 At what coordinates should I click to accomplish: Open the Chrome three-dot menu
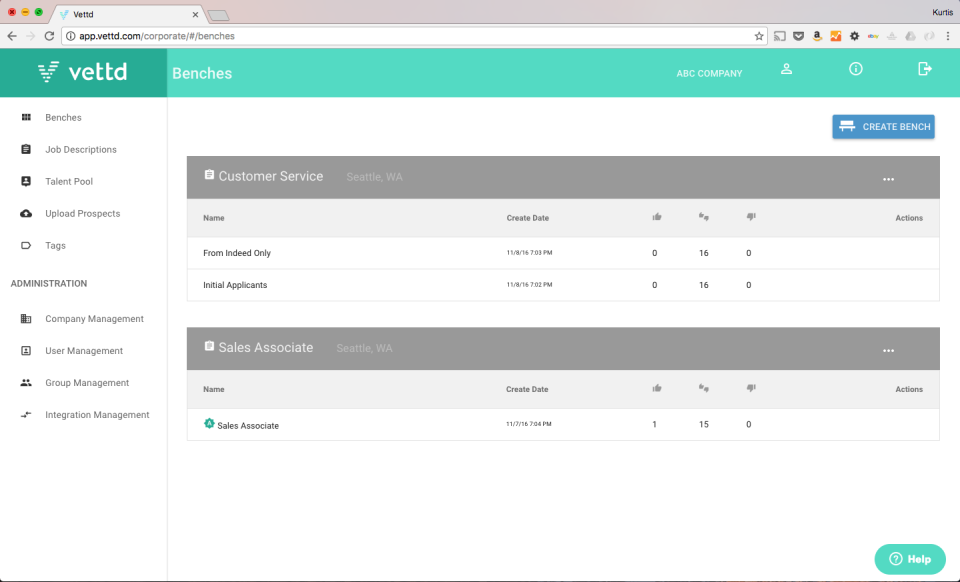tap(948, 36)
